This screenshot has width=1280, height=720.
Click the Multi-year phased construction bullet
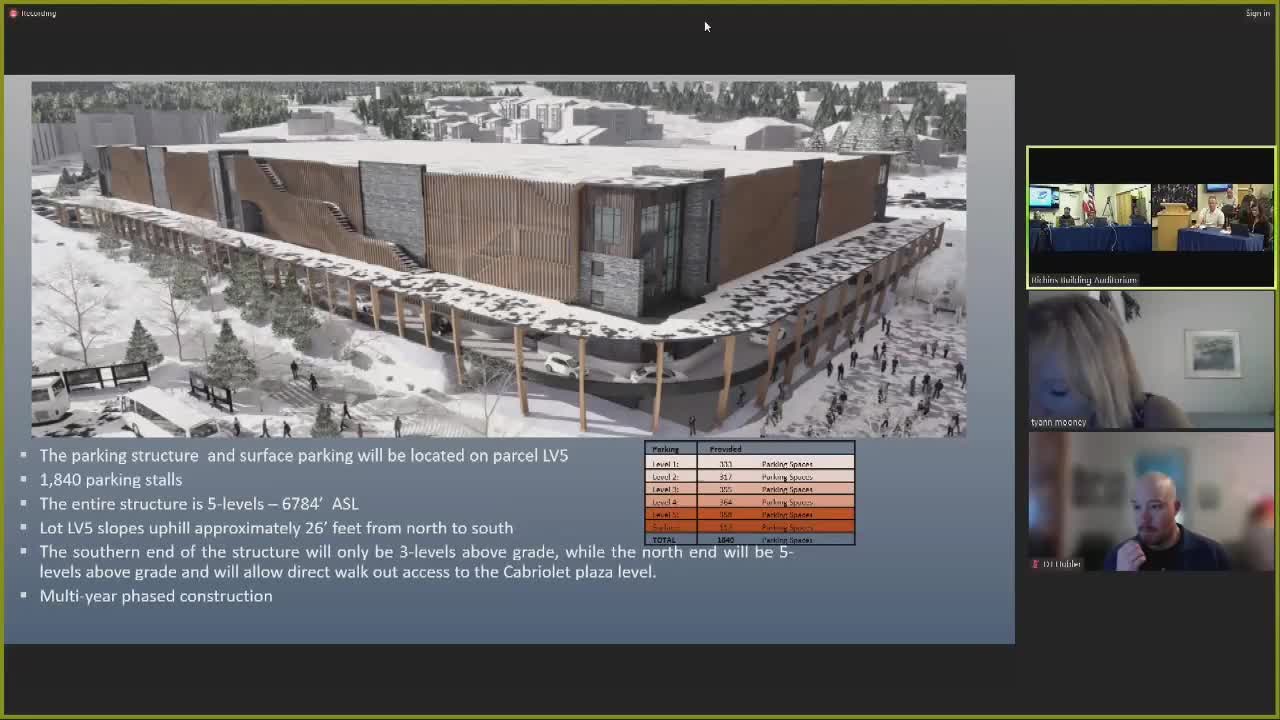click(x=156, y=596)
